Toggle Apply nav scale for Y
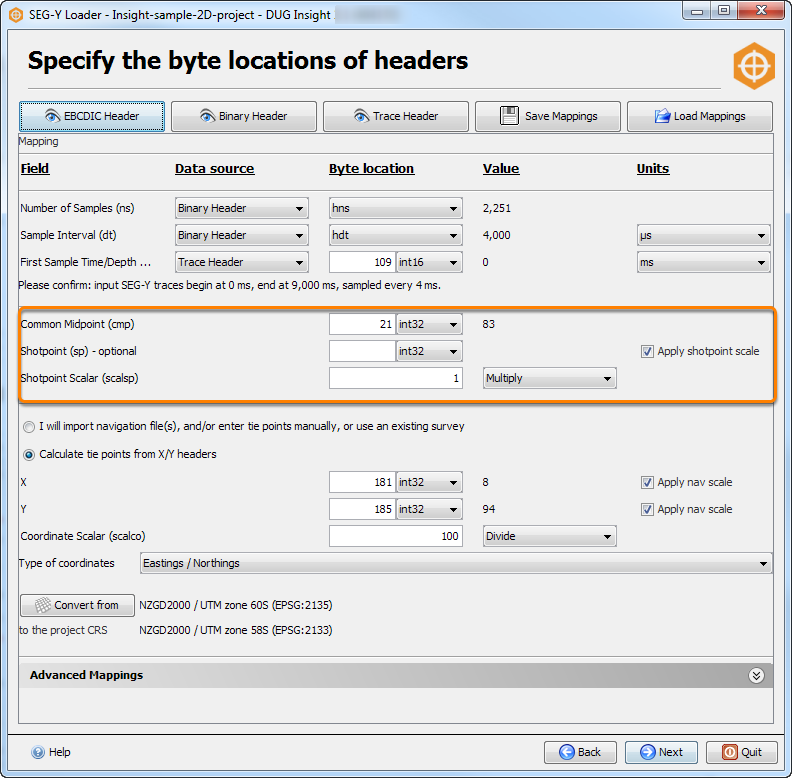 (x=647, y=510)
